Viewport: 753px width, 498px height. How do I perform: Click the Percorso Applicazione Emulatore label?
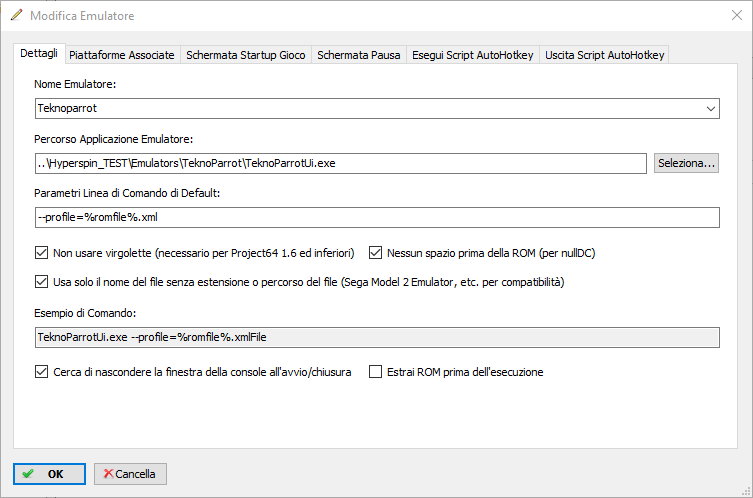coord(113,139)
